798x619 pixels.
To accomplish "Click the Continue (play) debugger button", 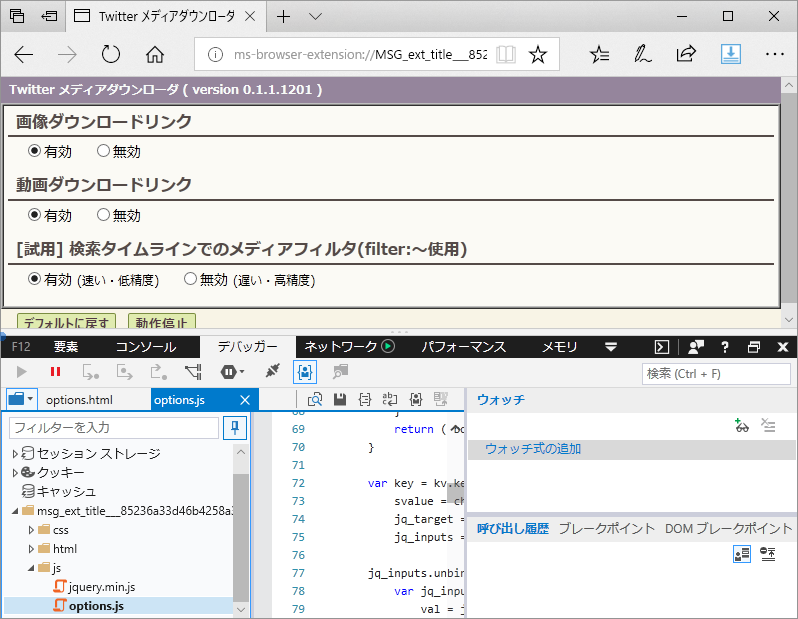I will [x=21, y=373].
